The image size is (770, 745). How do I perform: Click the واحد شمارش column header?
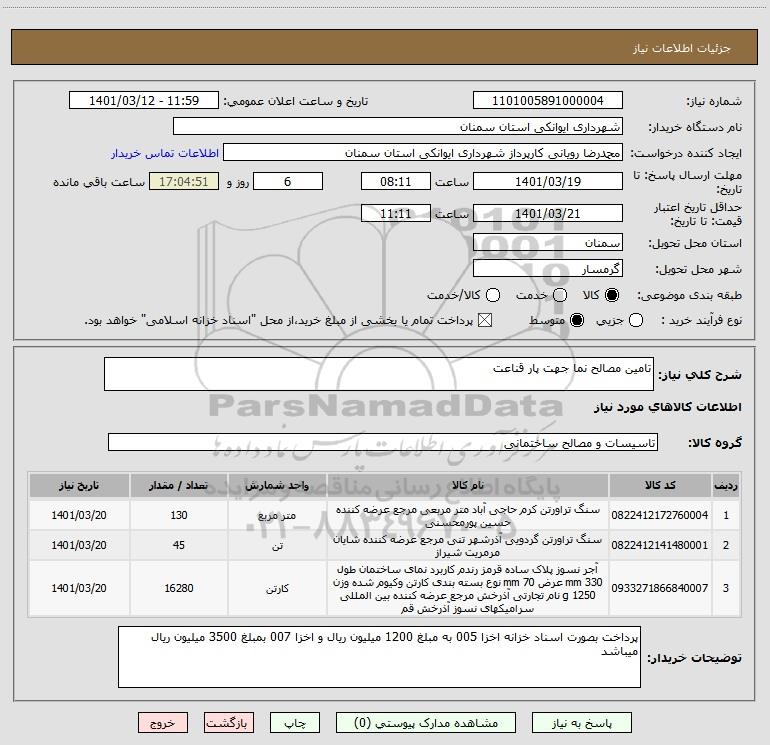click(x=277, y=485)
